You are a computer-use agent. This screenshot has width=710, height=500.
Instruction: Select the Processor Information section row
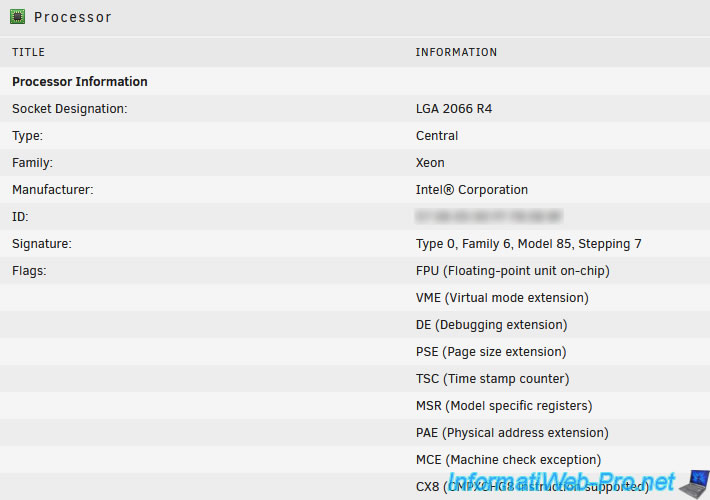click(80, 82)
